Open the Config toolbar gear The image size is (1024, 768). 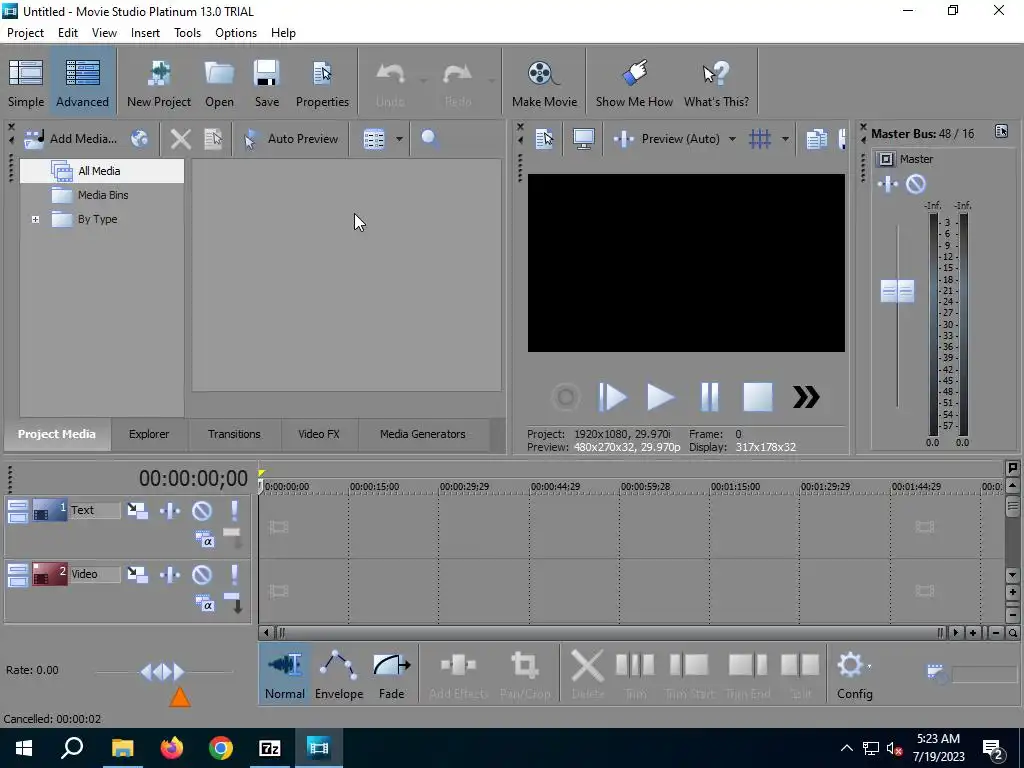(854, 674)
